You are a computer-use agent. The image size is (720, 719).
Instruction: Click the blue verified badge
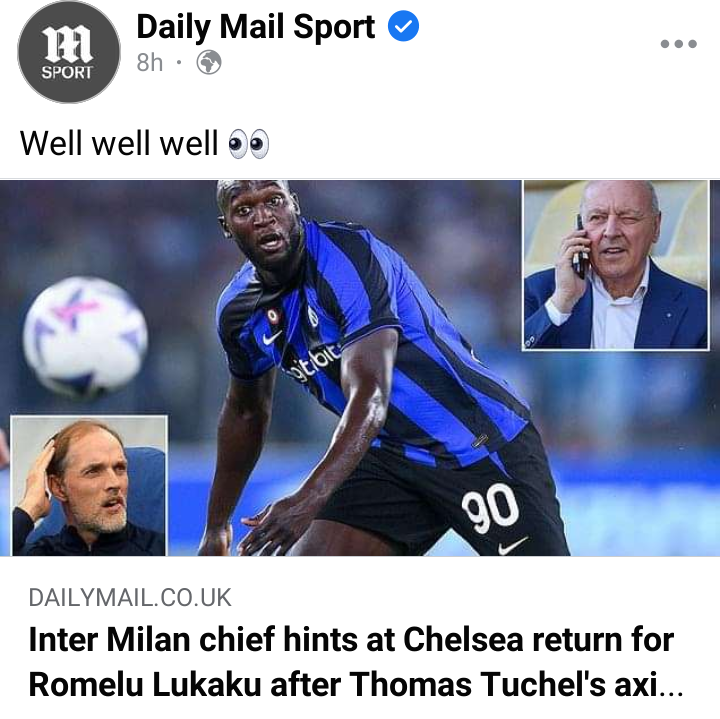[403, 27]
